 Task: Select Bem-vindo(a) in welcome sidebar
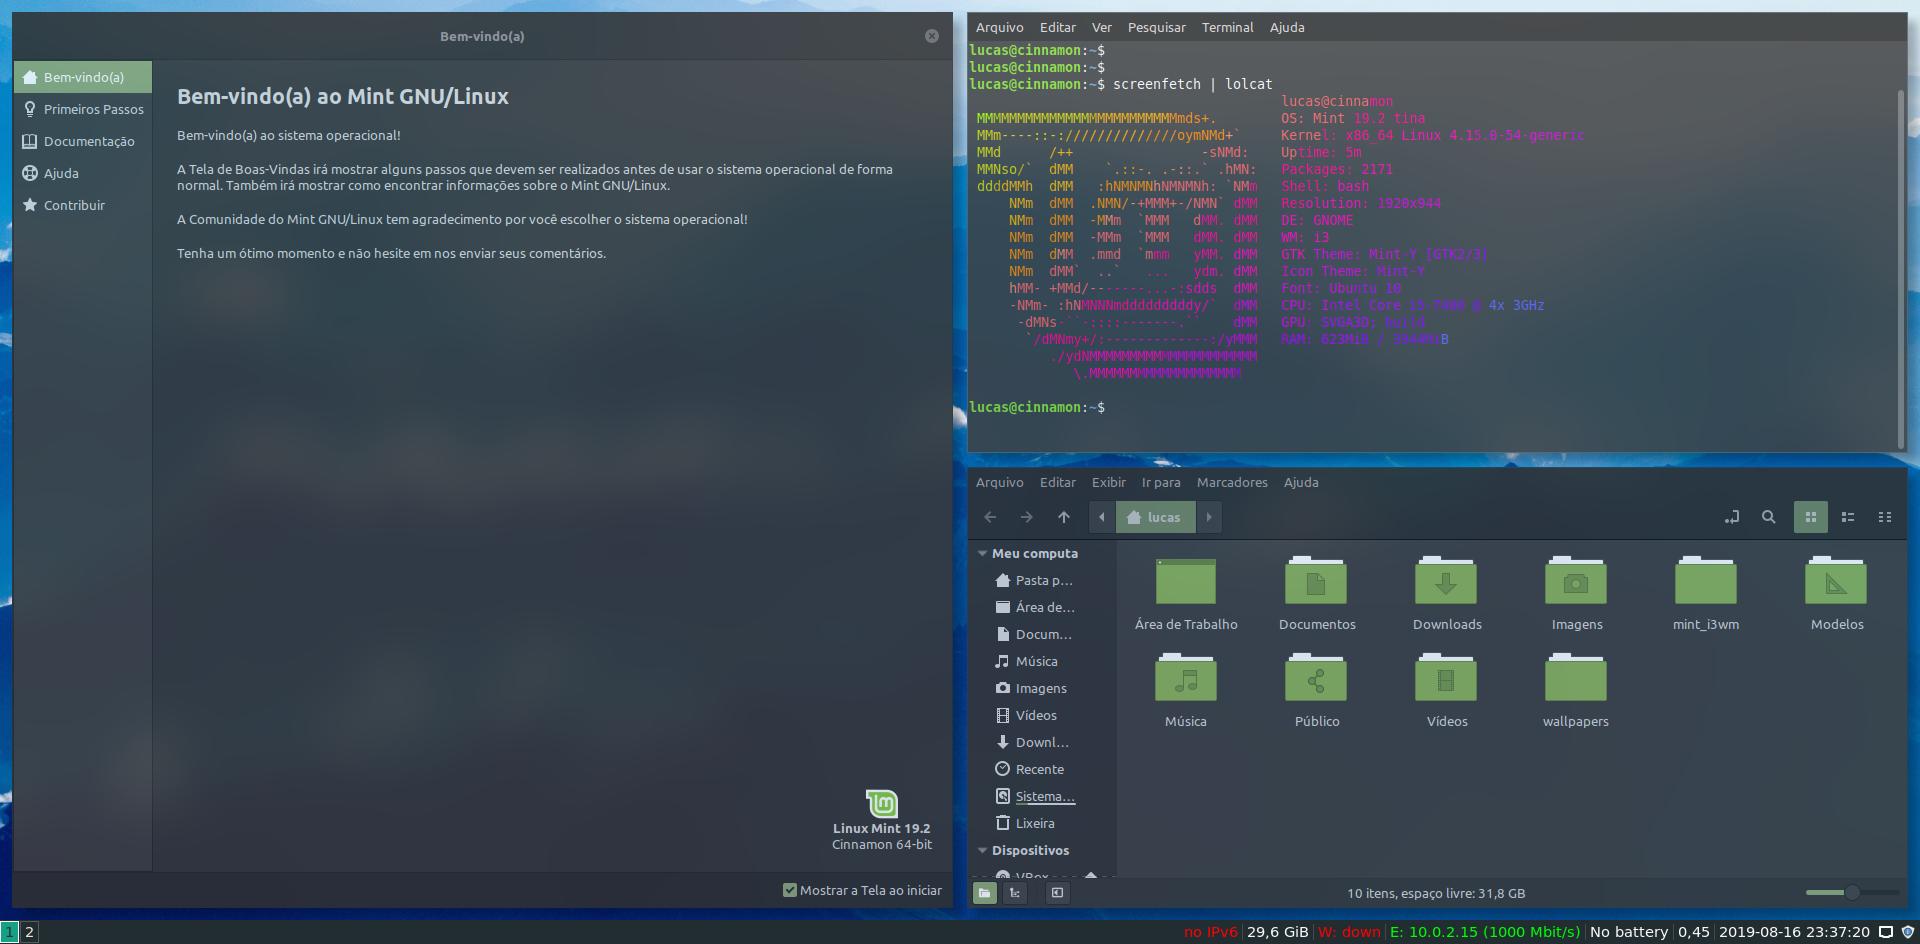(83, 77)
